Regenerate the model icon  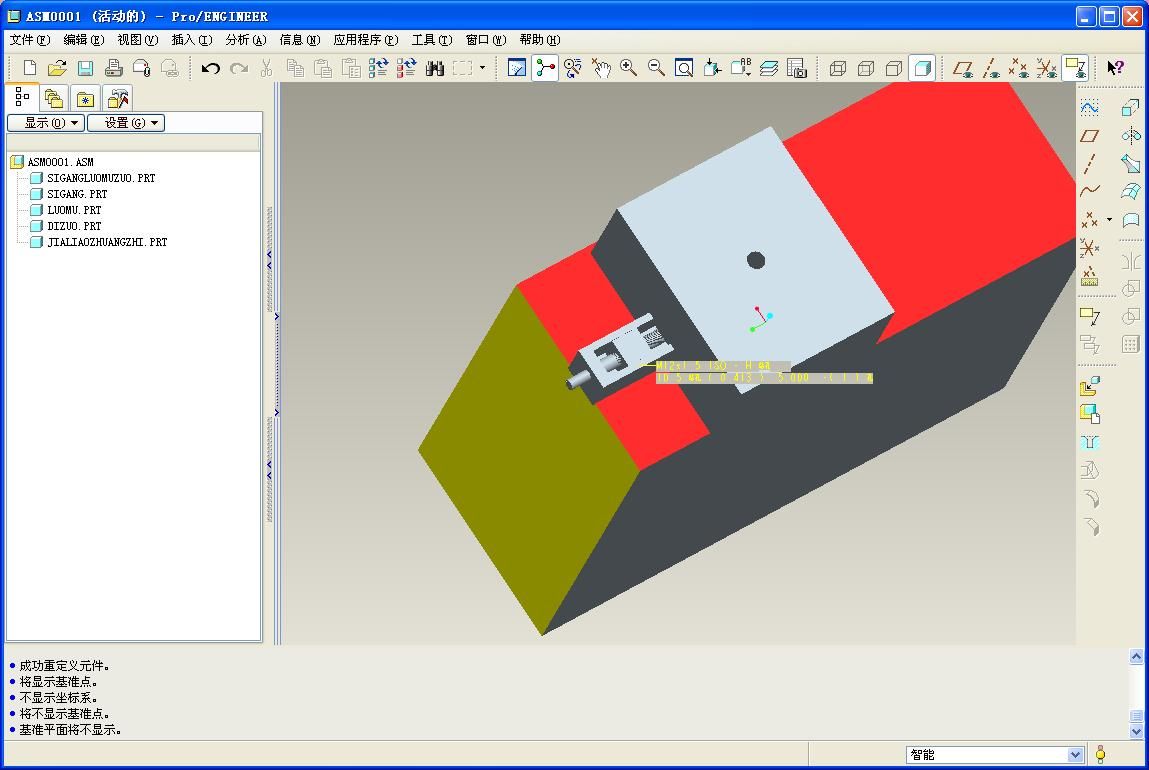point(379,68)
